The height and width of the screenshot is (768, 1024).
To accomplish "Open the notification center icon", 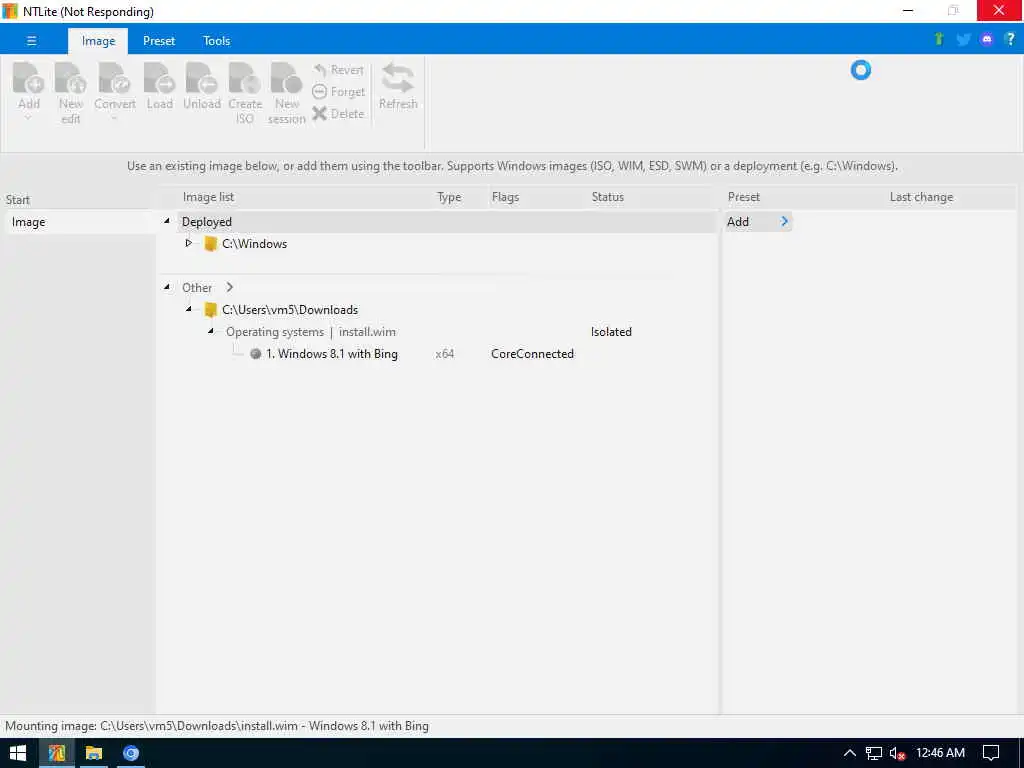I will pos(991,753).
